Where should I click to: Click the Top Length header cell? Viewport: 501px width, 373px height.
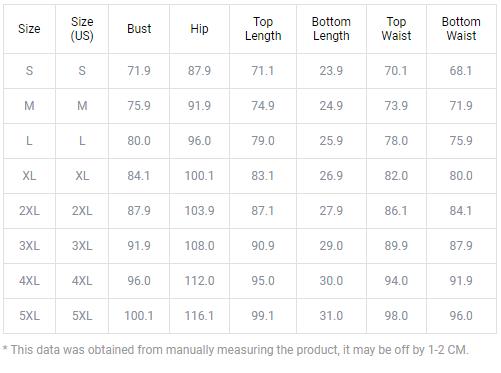click(263, 29)
